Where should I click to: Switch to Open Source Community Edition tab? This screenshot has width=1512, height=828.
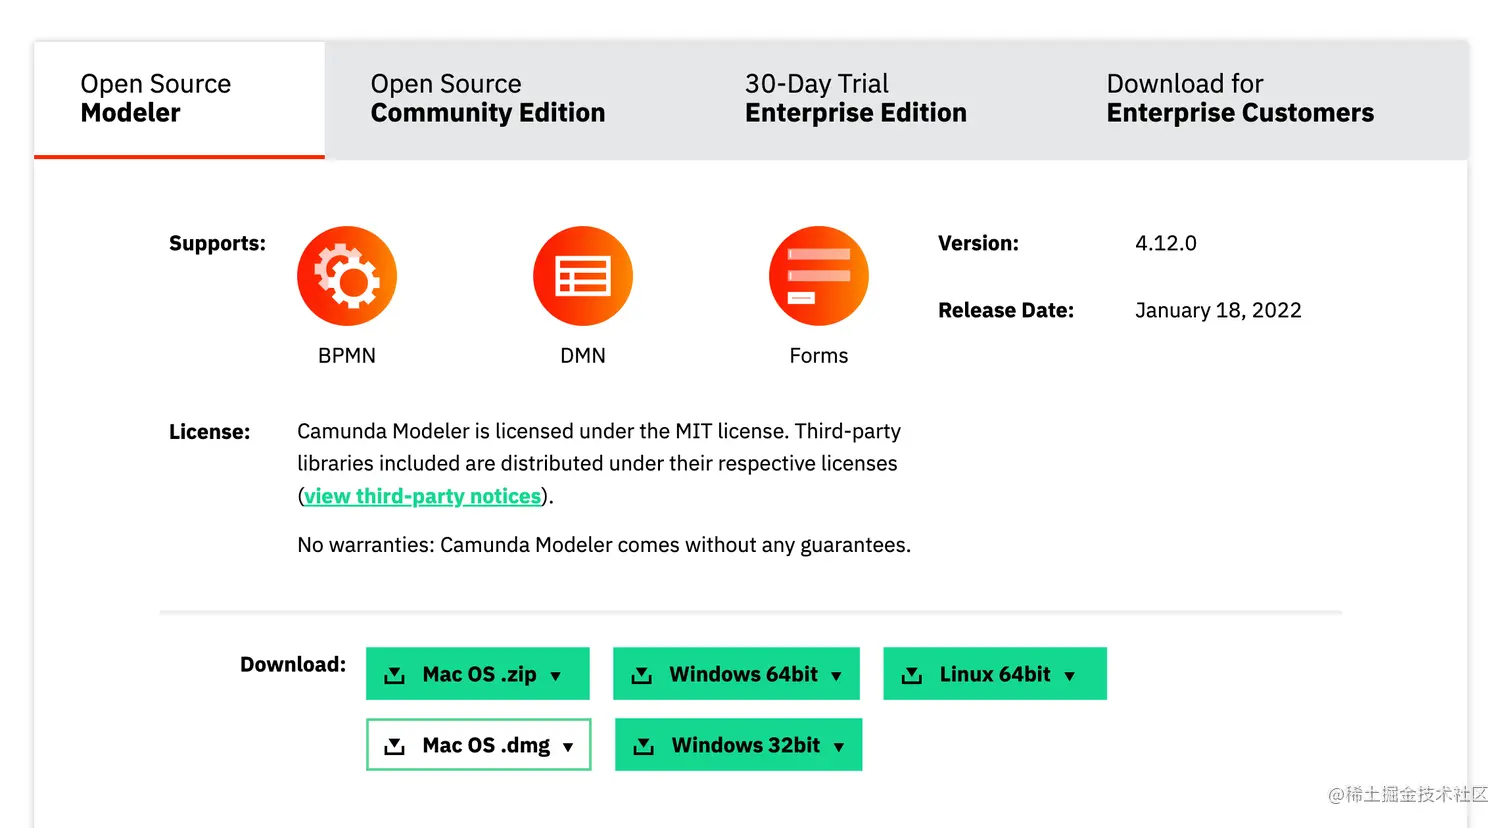point(488,99)
